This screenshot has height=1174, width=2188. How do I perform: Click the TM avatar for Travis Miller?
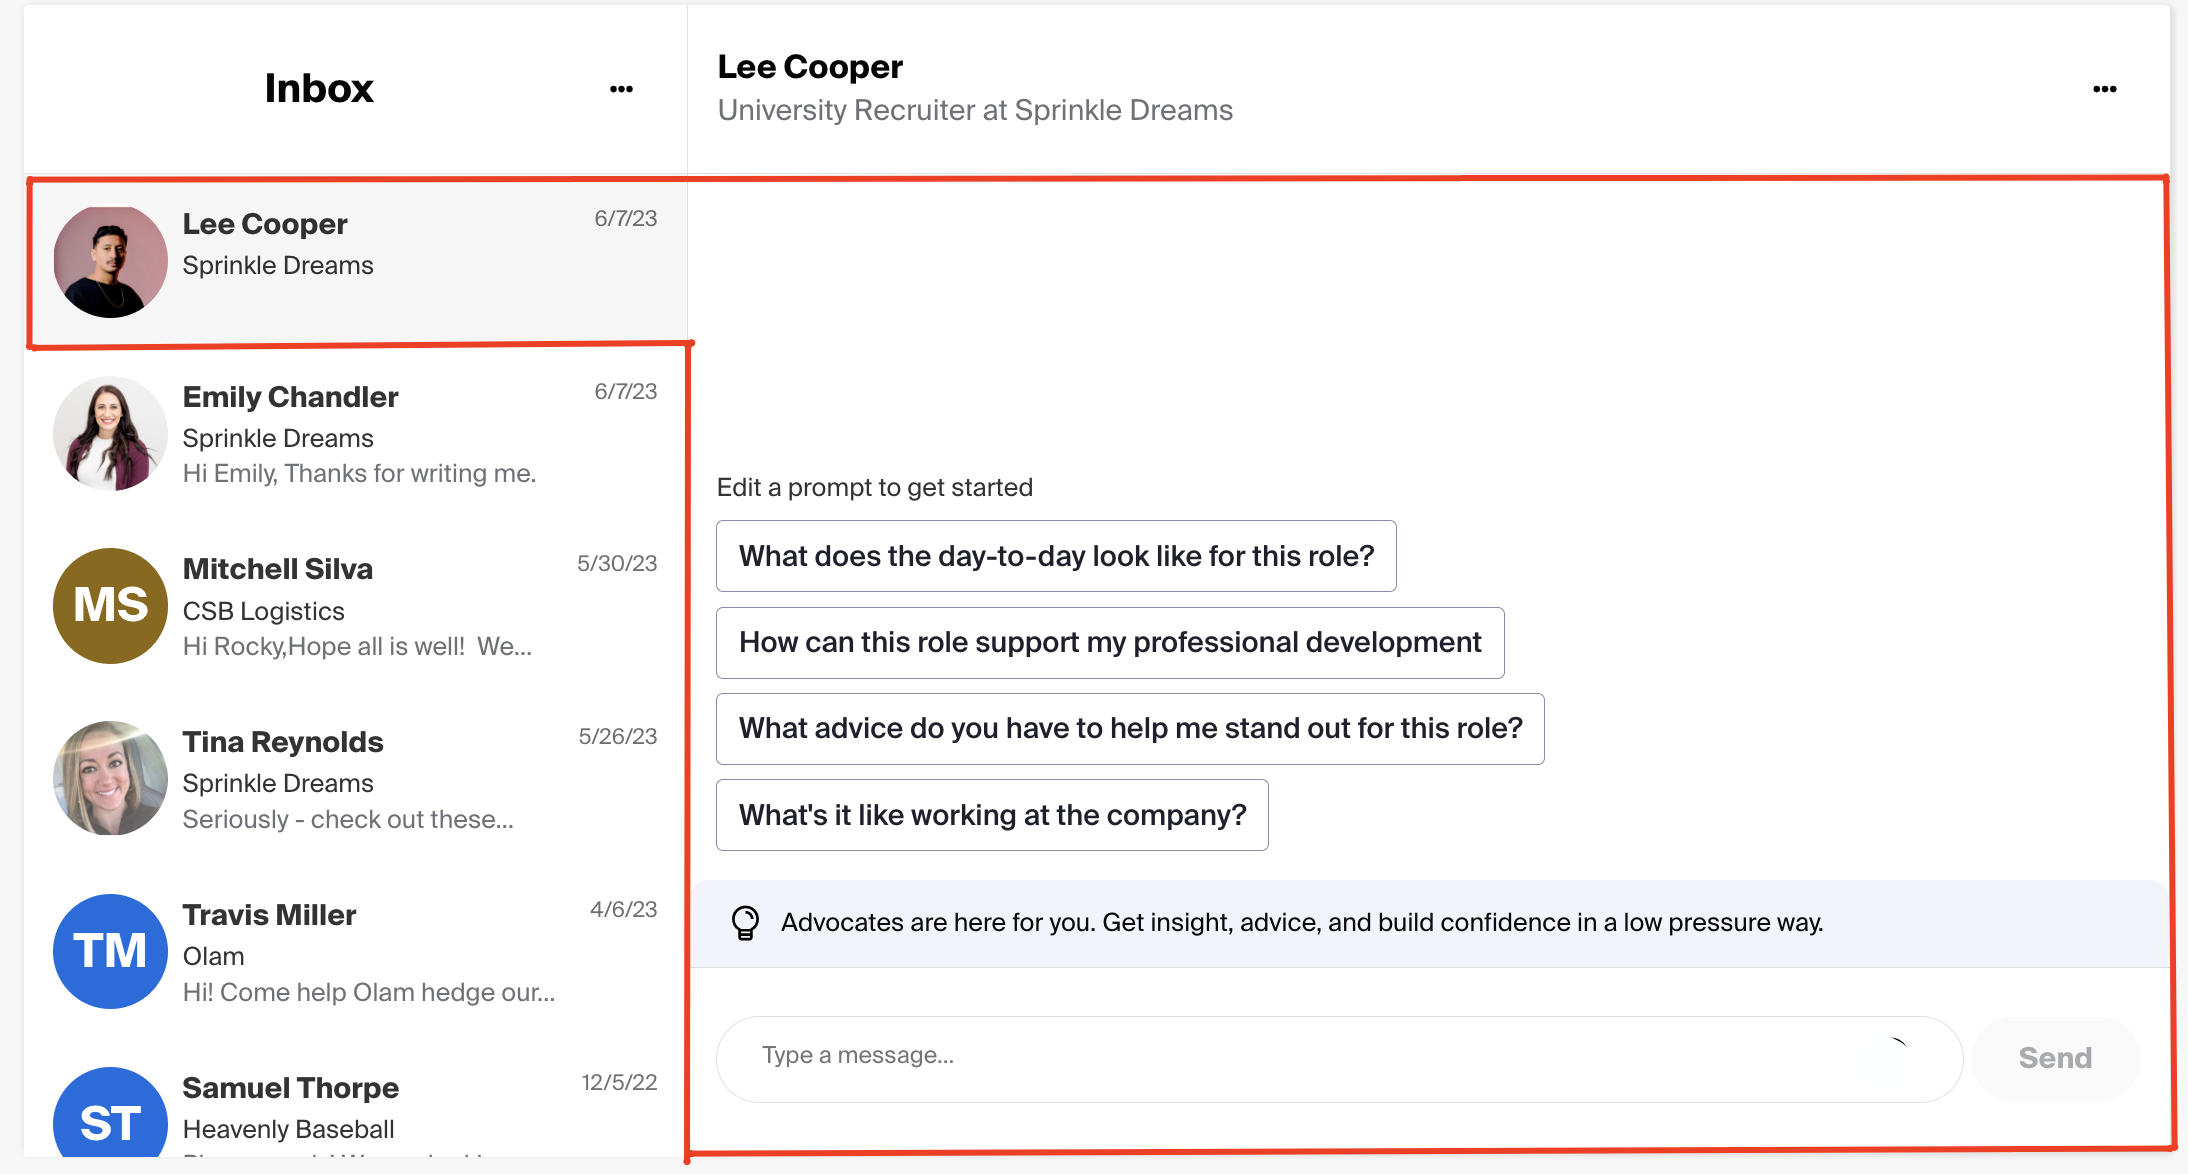point(110,951)
